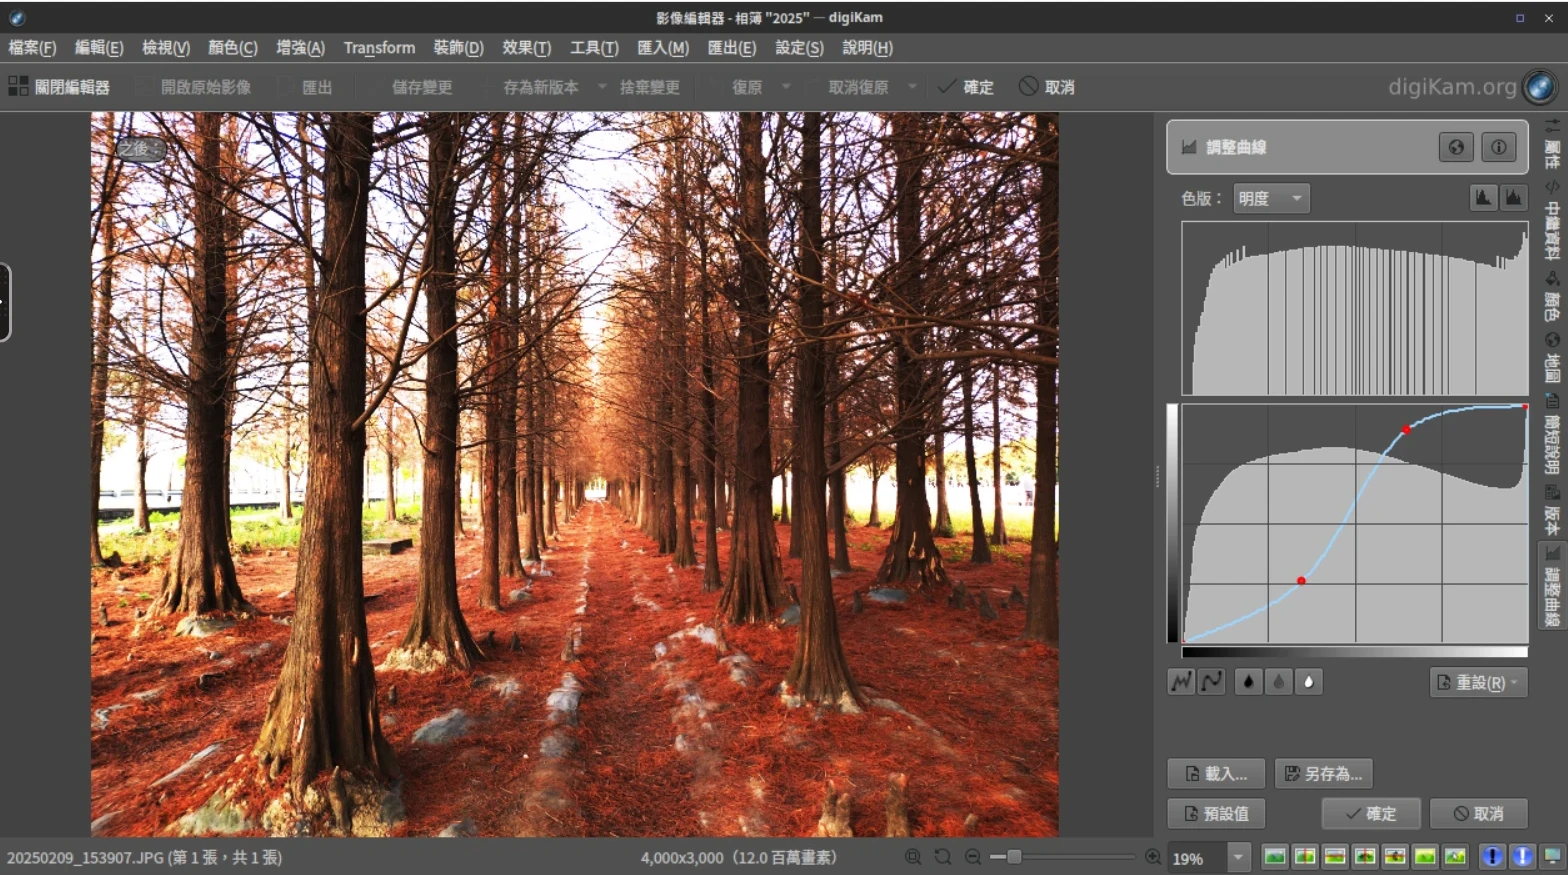Switch to free-hand curve drawing mode

point(1182,682)
